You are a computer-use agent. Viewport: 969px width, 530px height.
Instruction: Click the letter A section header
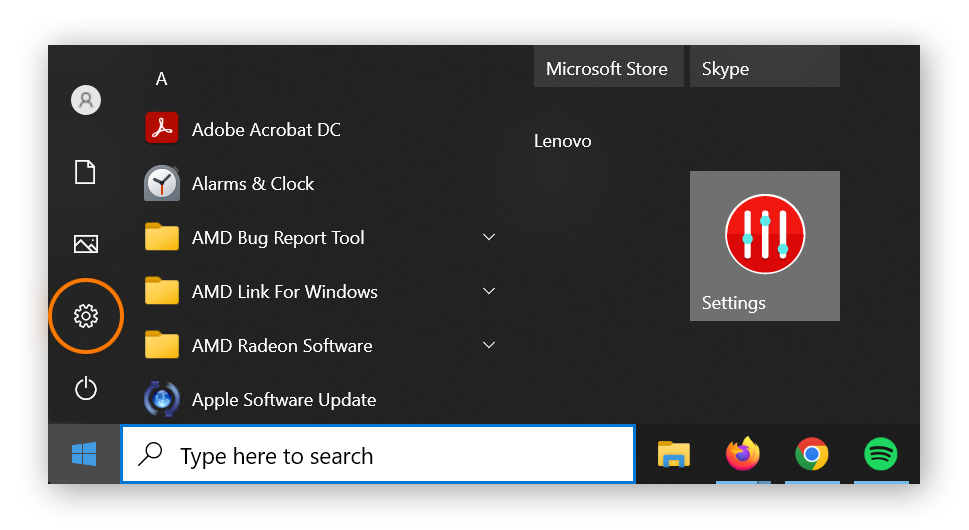pyautogui.click(x=161, y=79)
